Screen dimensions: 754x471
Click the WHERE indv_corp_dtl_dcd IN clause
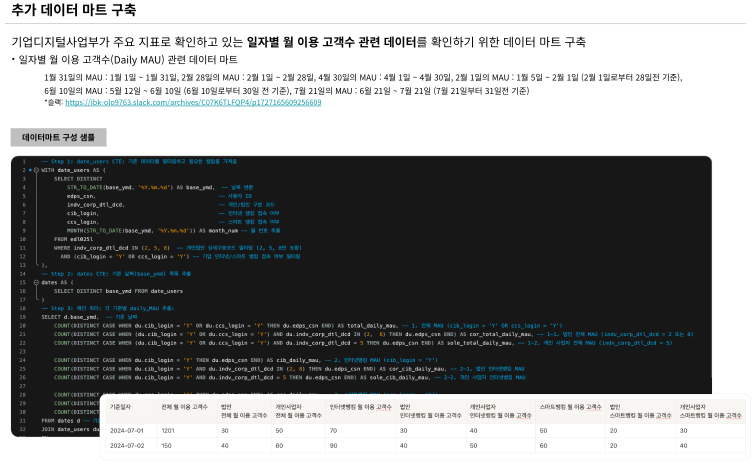(x=112, y=248)
